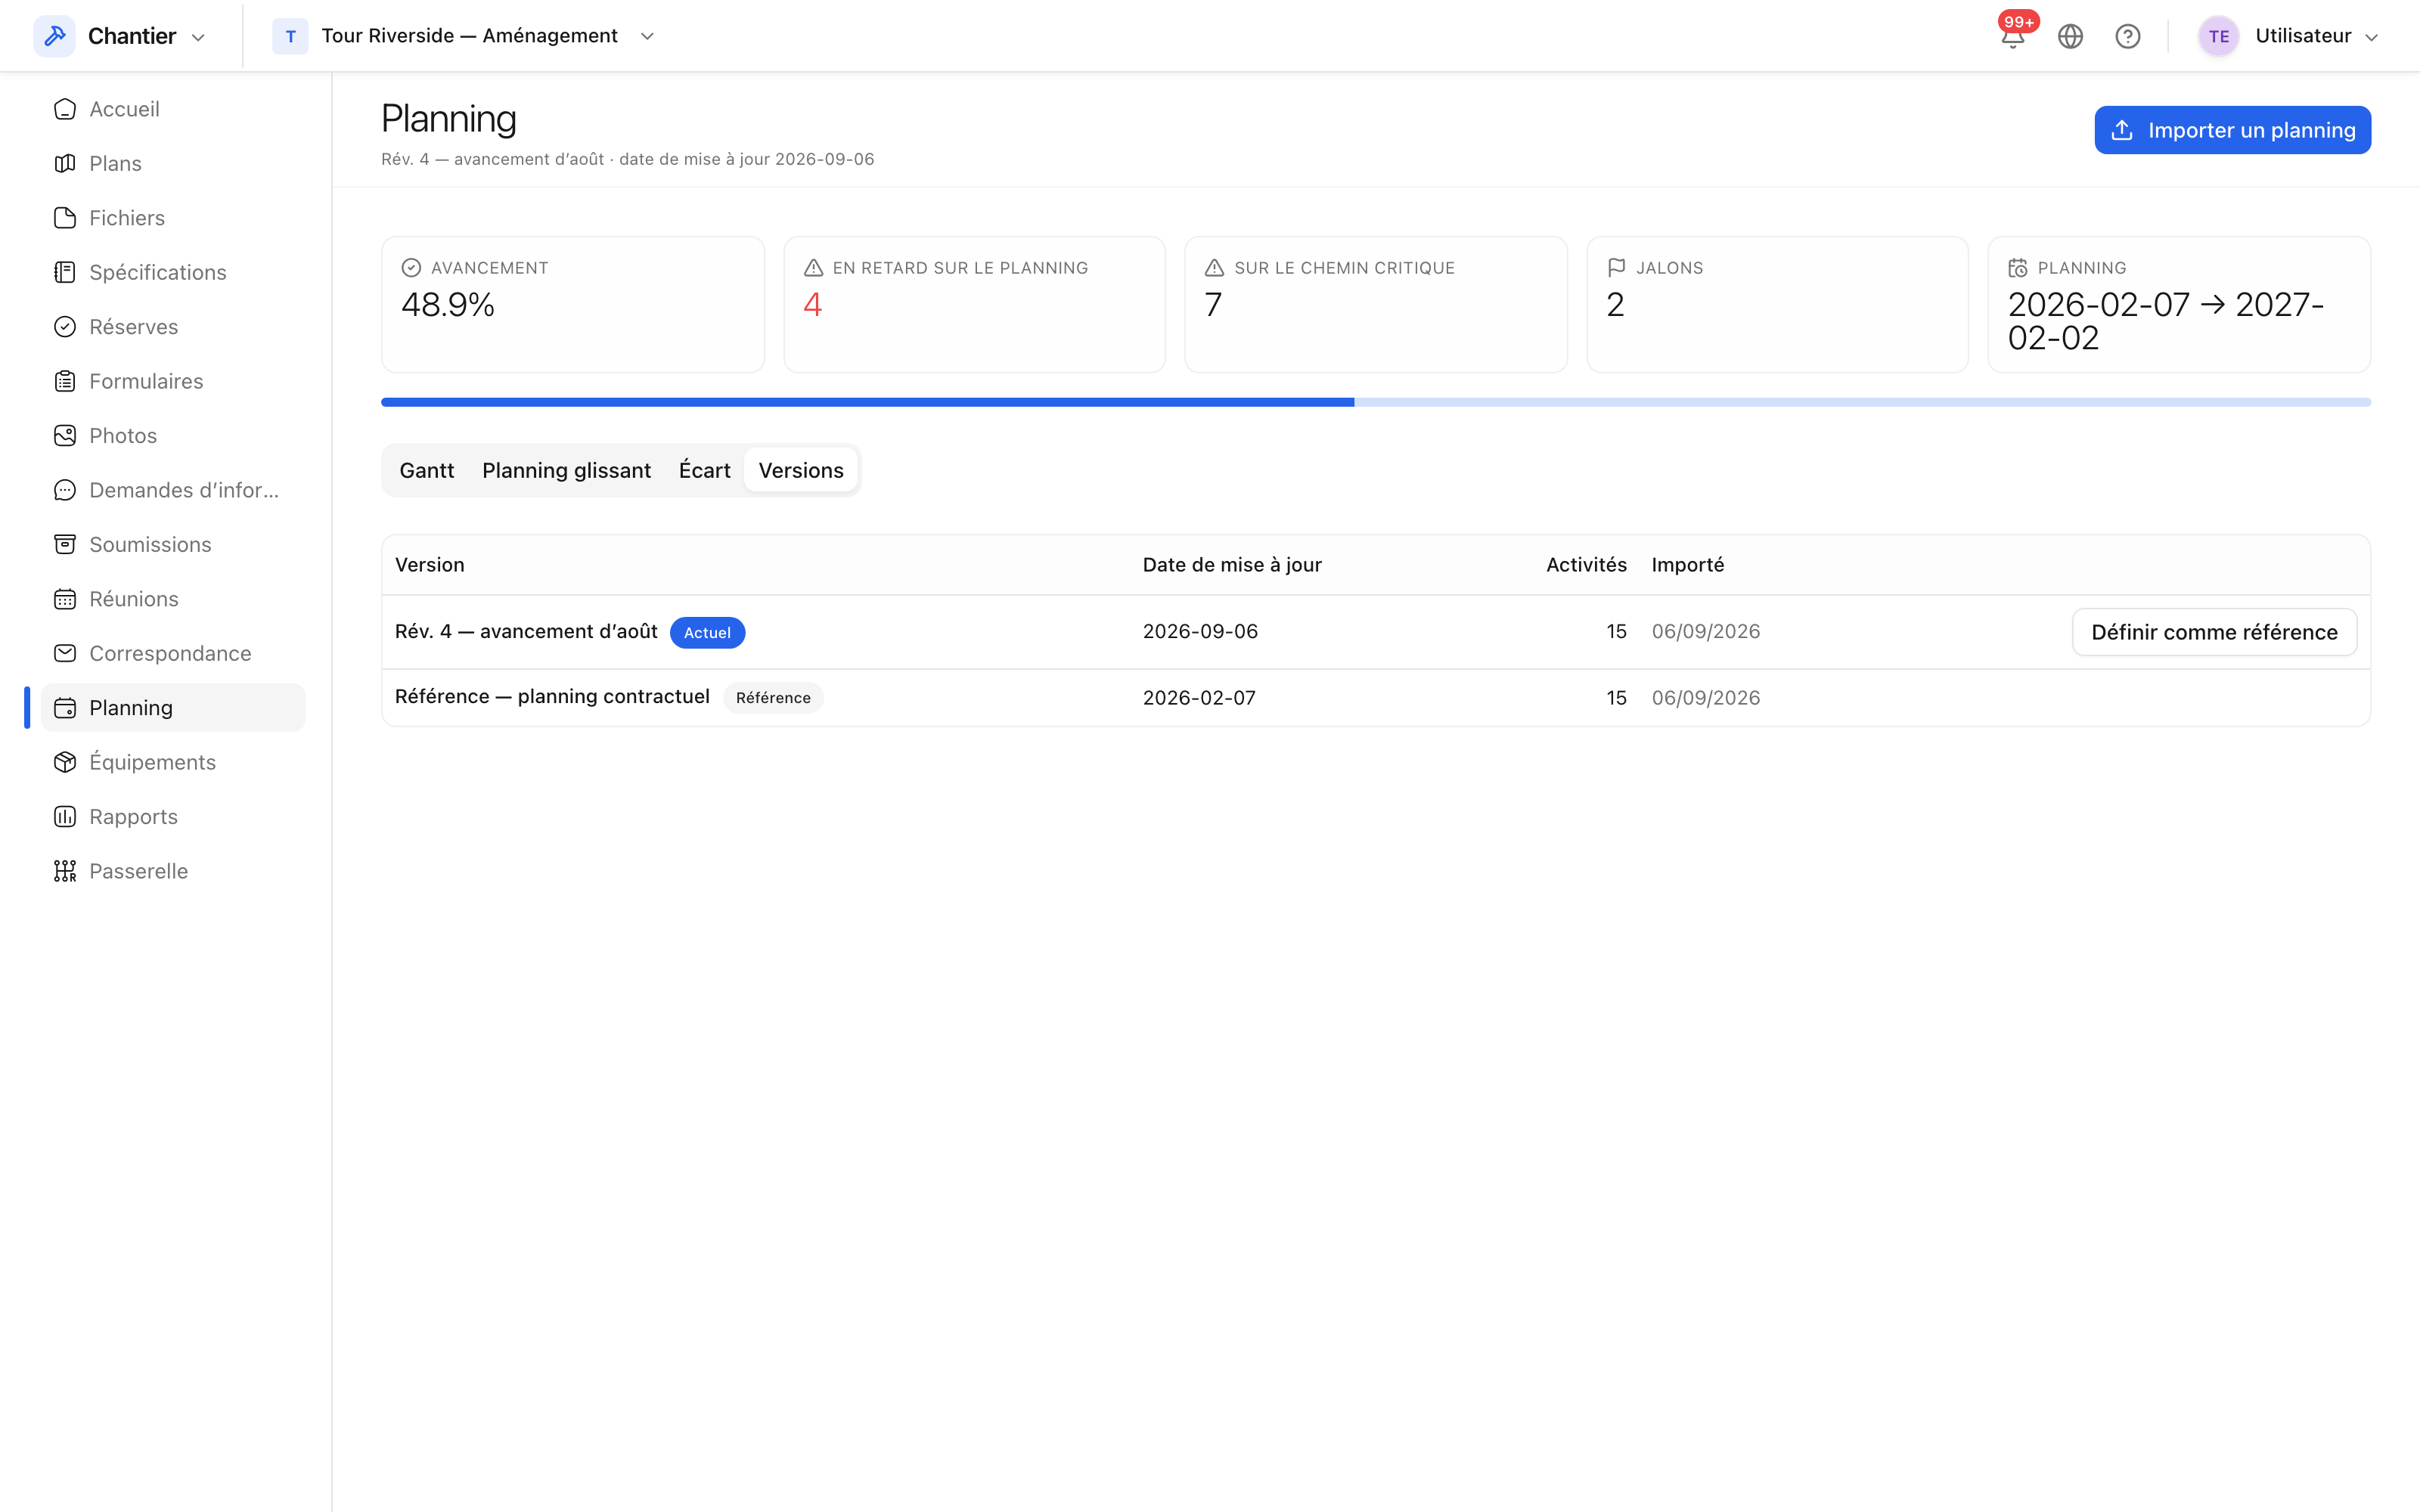Click the Date de mise à jour header
The height and width of the screenshot is (1512, 2420).
(x=1232, y=565)
